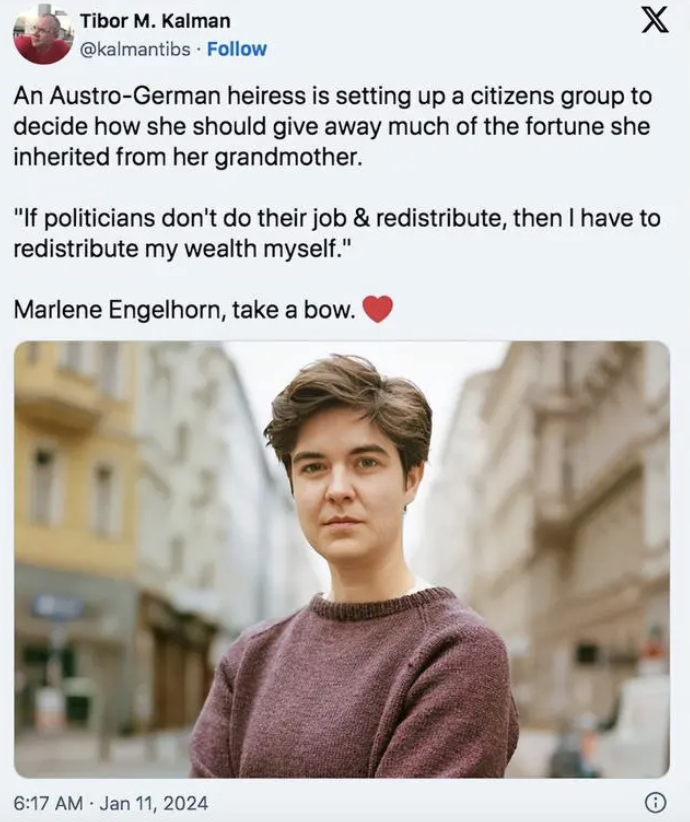
Task: Open the Tibor M. Kalman display name
Action: coord(155,21)
